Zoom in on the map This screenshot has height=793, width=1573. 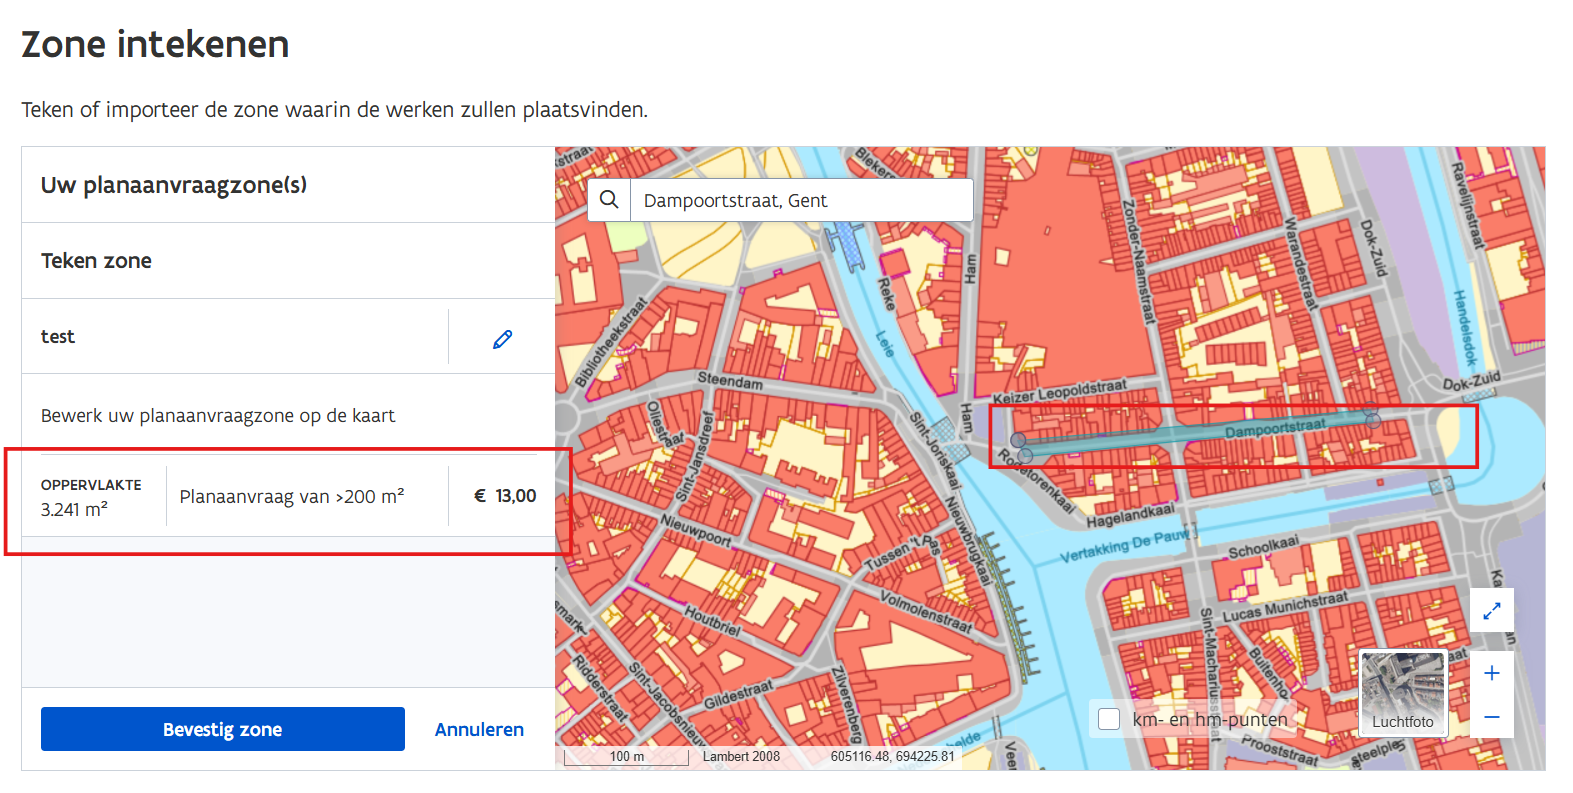point(1491,673)
